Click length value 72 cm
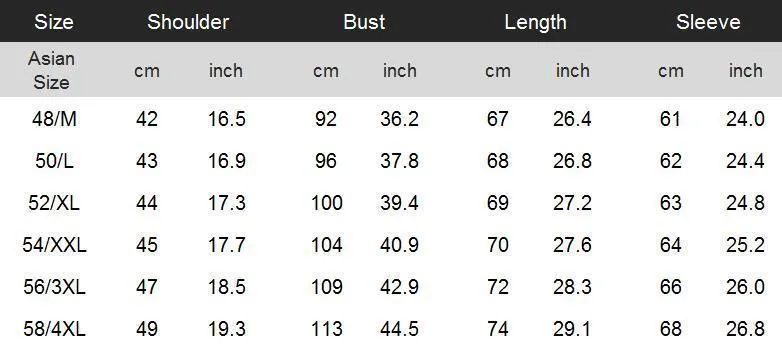Screen dimensions: 782x362 (x=498, y=287)
